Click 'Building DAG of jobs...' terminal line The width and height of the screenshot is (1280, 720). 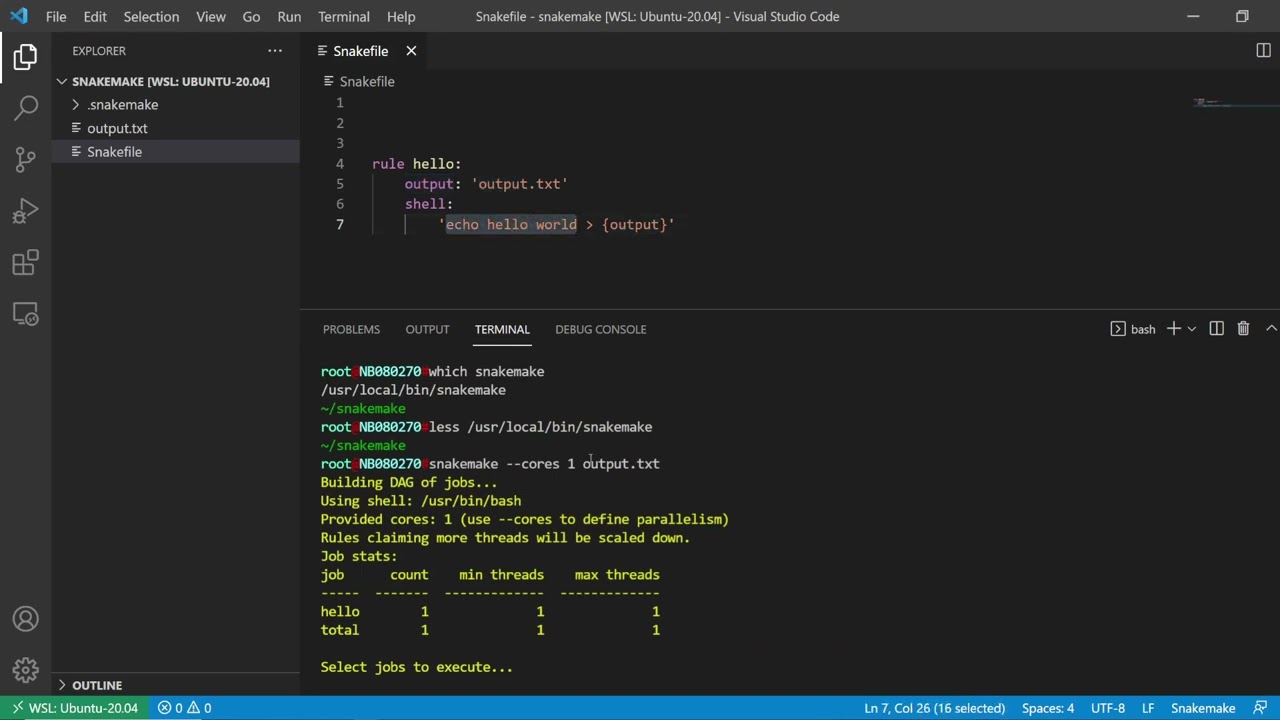click(x=408, y=482)
